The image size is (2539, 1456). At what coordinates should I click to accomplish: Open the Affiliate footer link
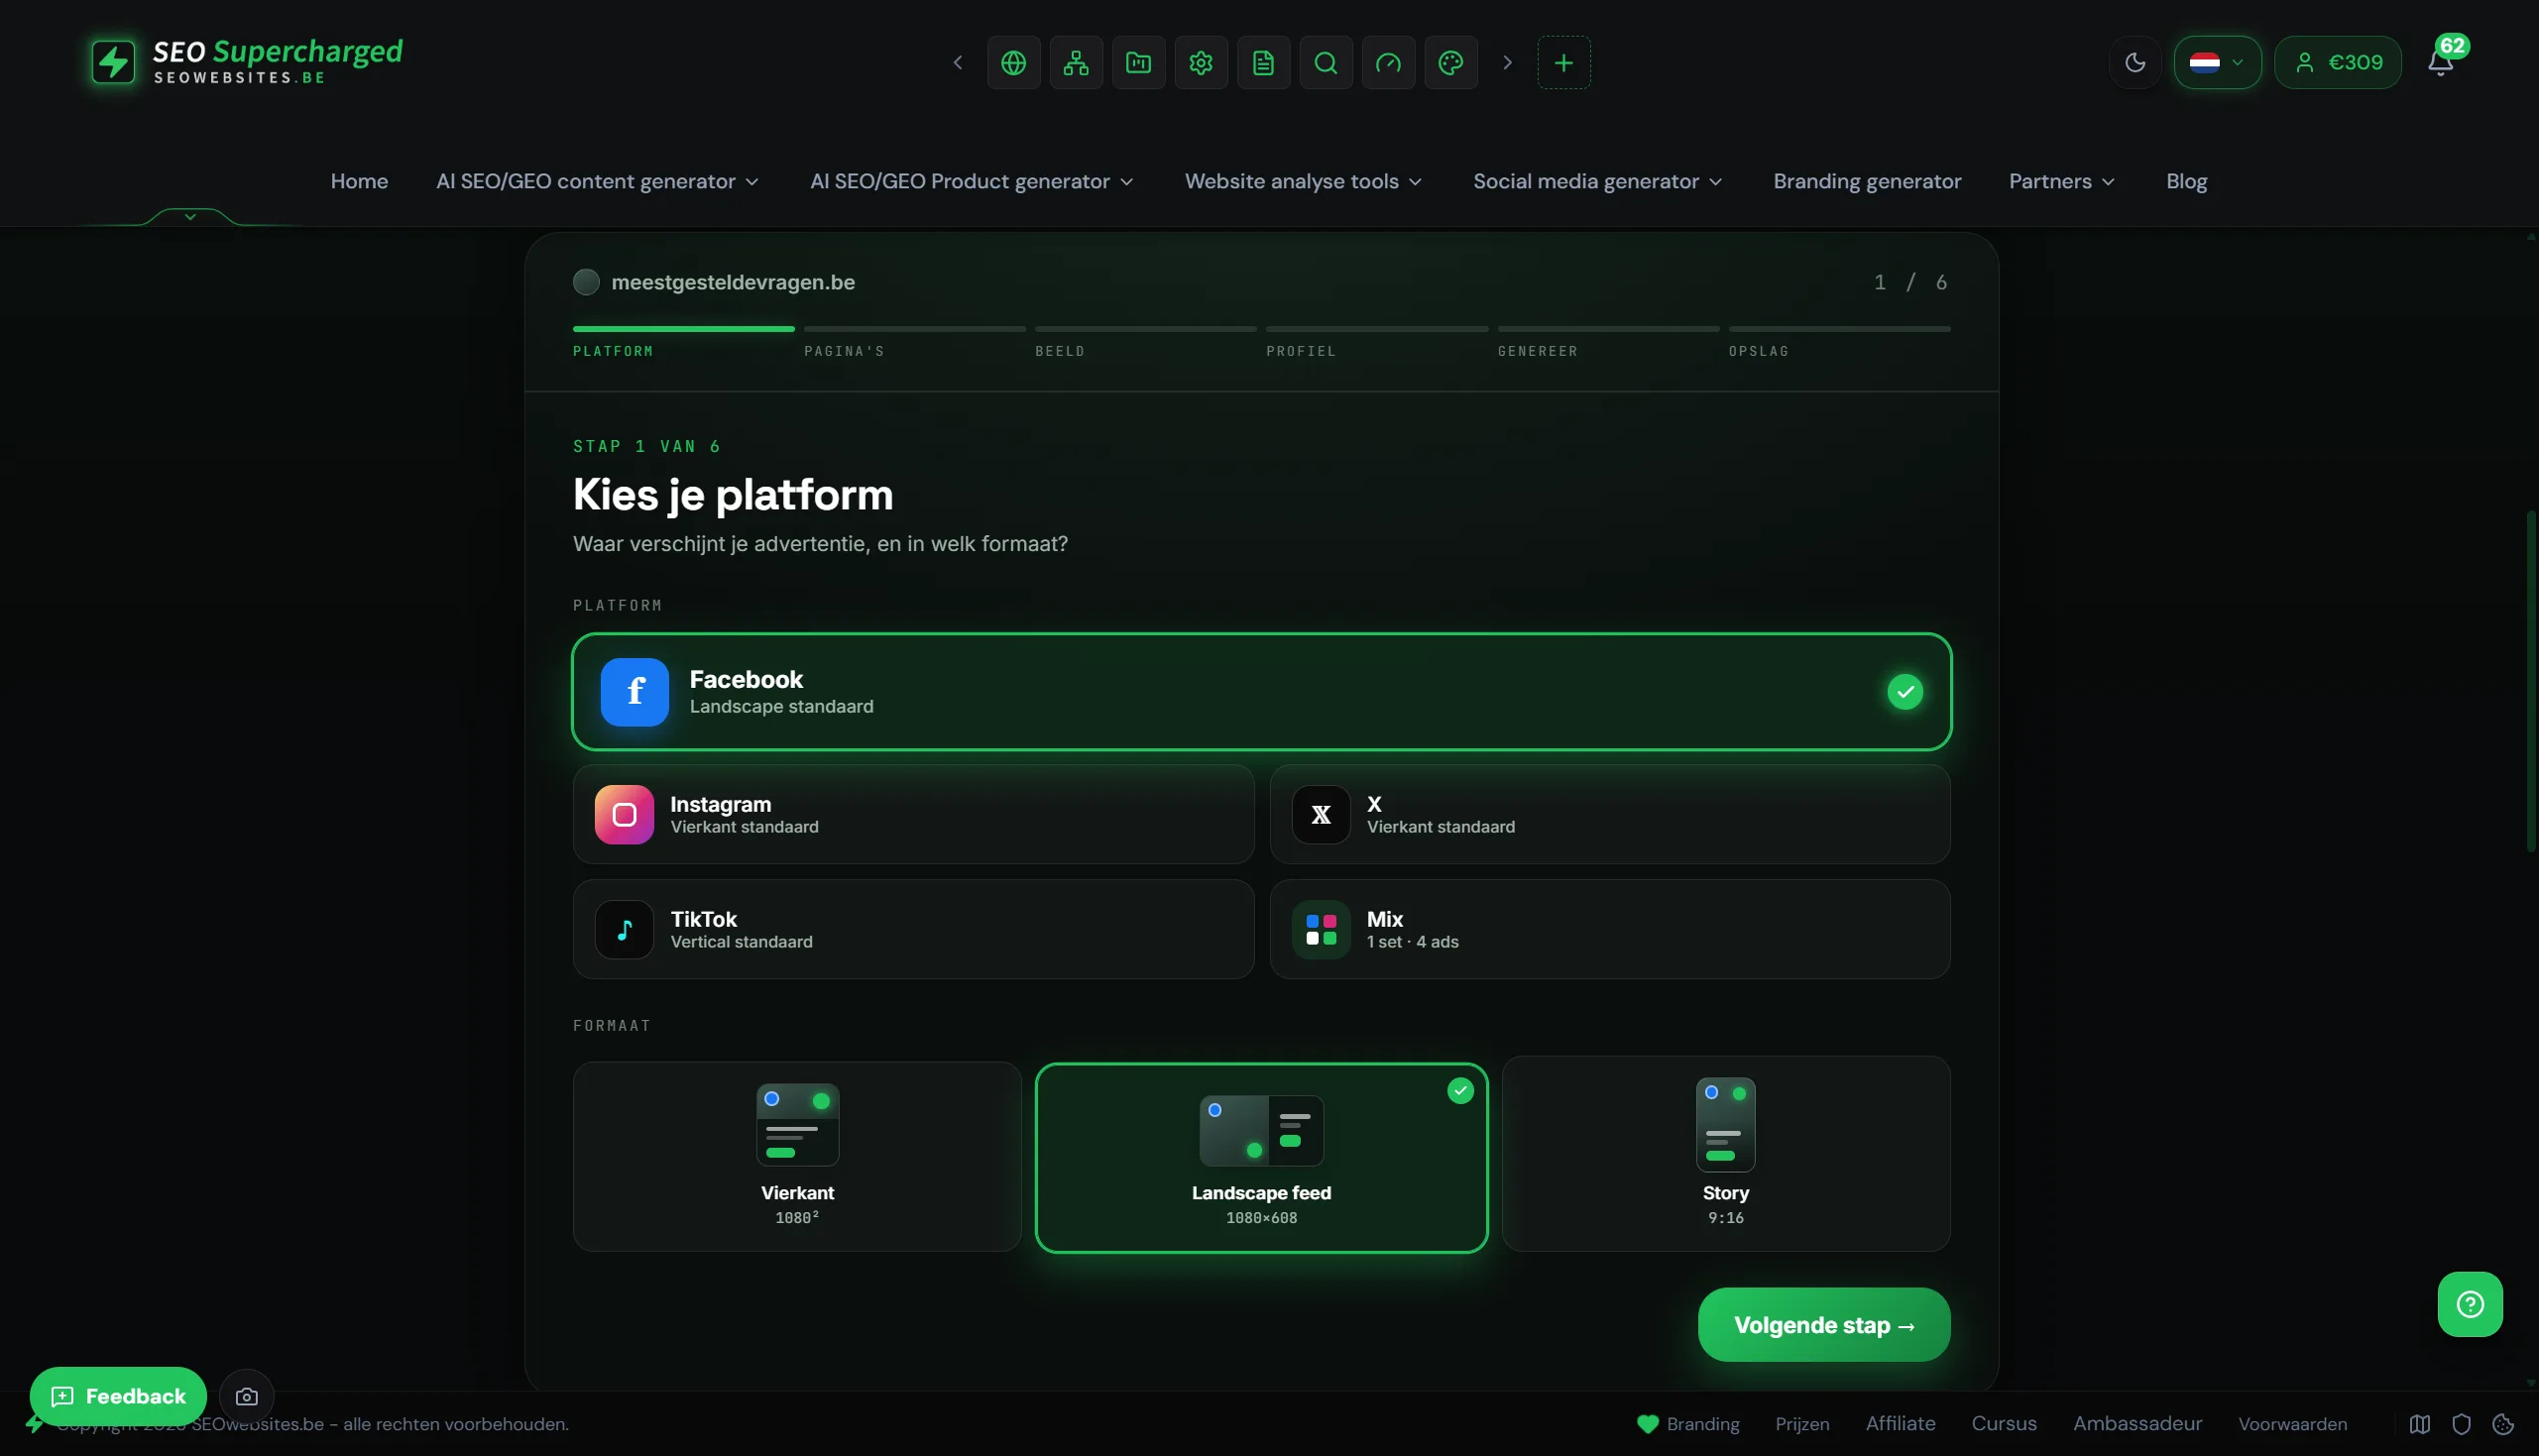(1900, 1424)
